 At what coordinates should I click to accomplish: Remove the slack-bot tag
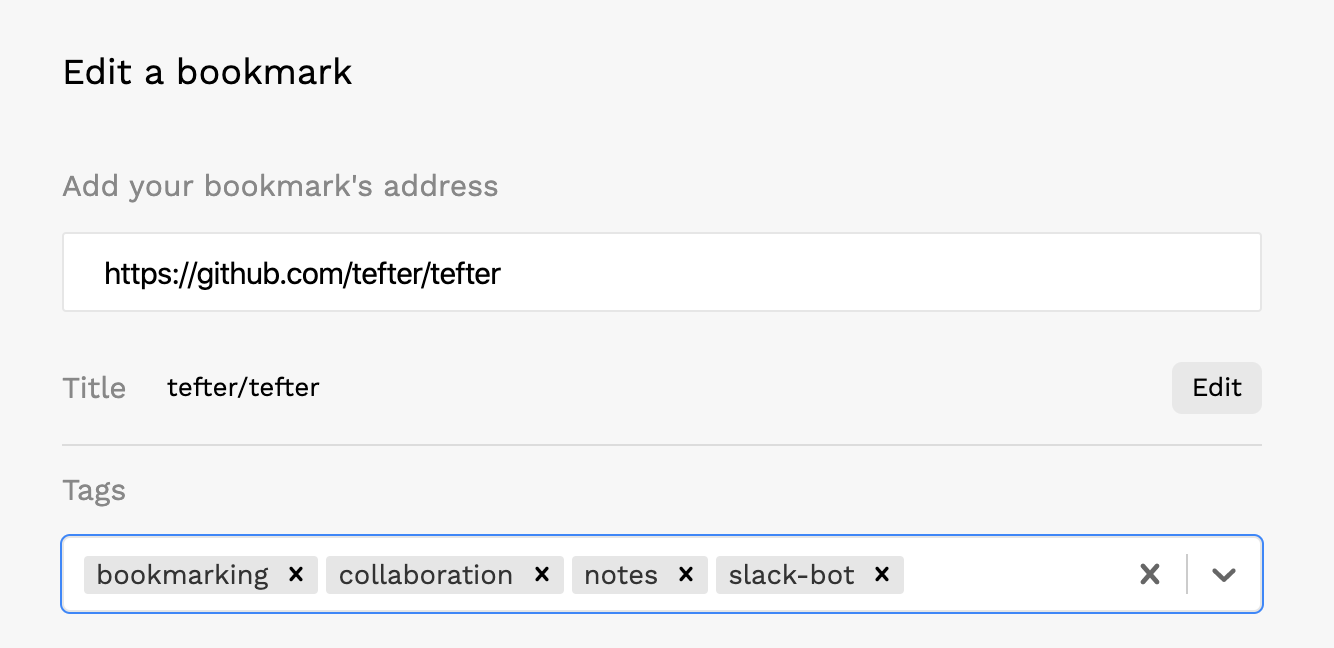tap(882, 575)
